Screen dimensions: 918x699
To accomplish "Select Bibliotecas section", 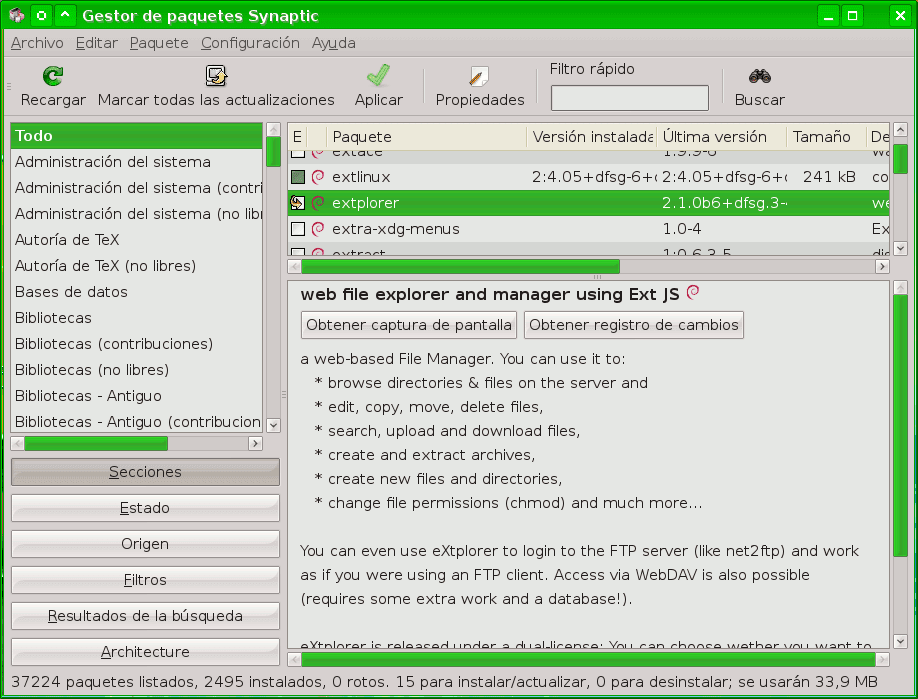I will pyautogui.click(x=136, y=318).
